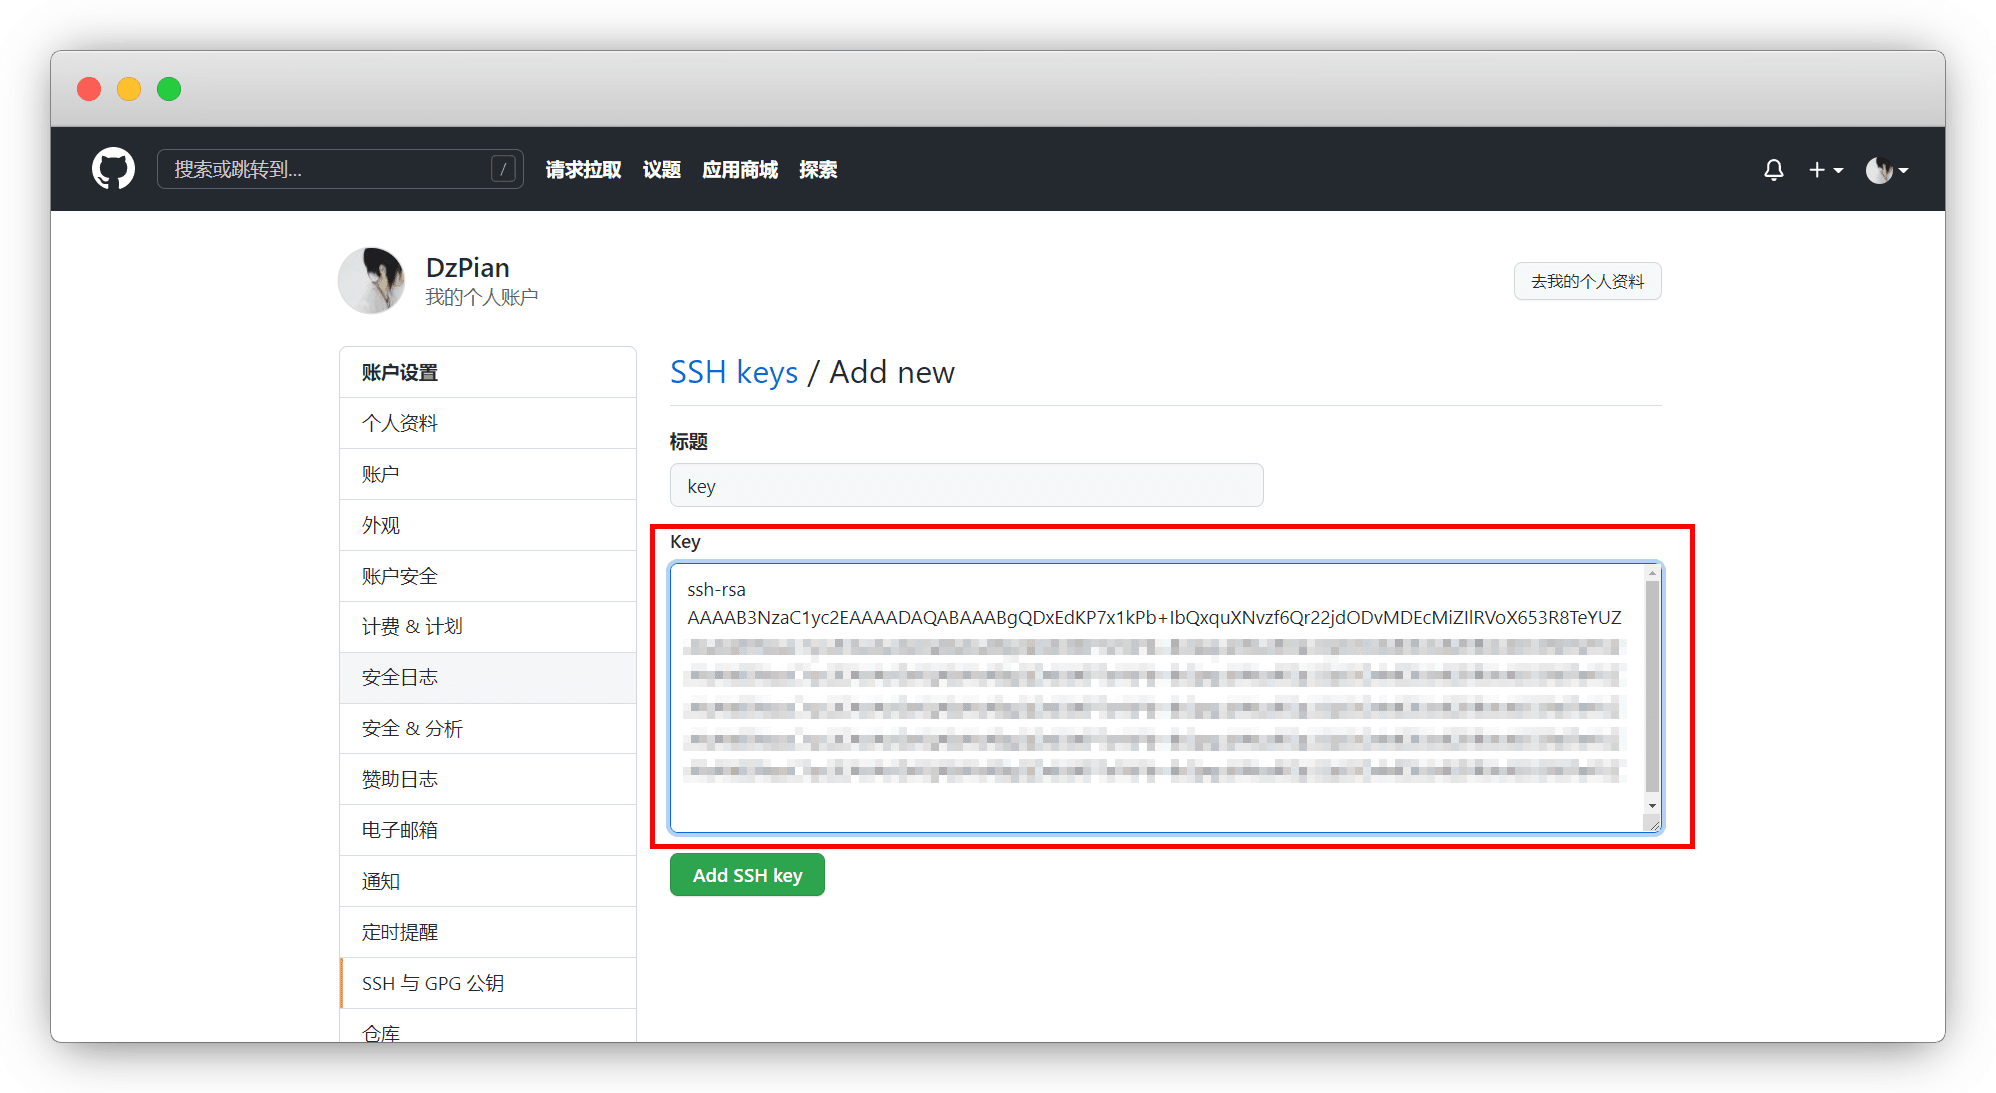Screen dimensions: 1996x1093
Task: Open the notifications bell
Action: (1773, 170)
